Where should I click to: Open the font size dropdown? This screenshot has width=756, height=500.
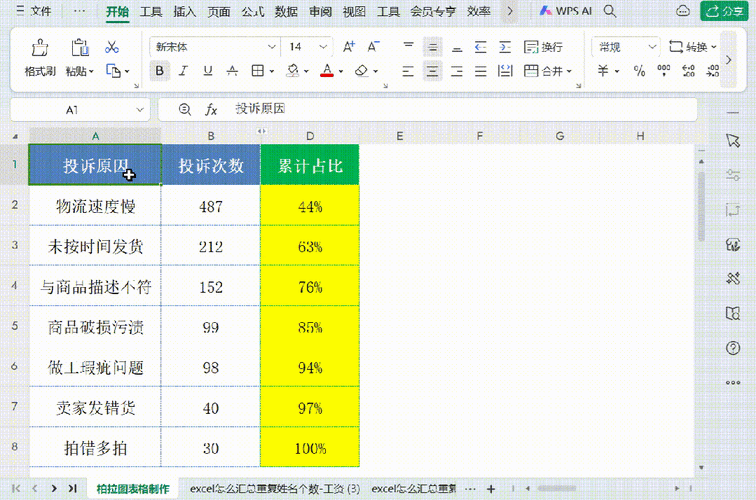pyautogui.click(x=323, y=47)
